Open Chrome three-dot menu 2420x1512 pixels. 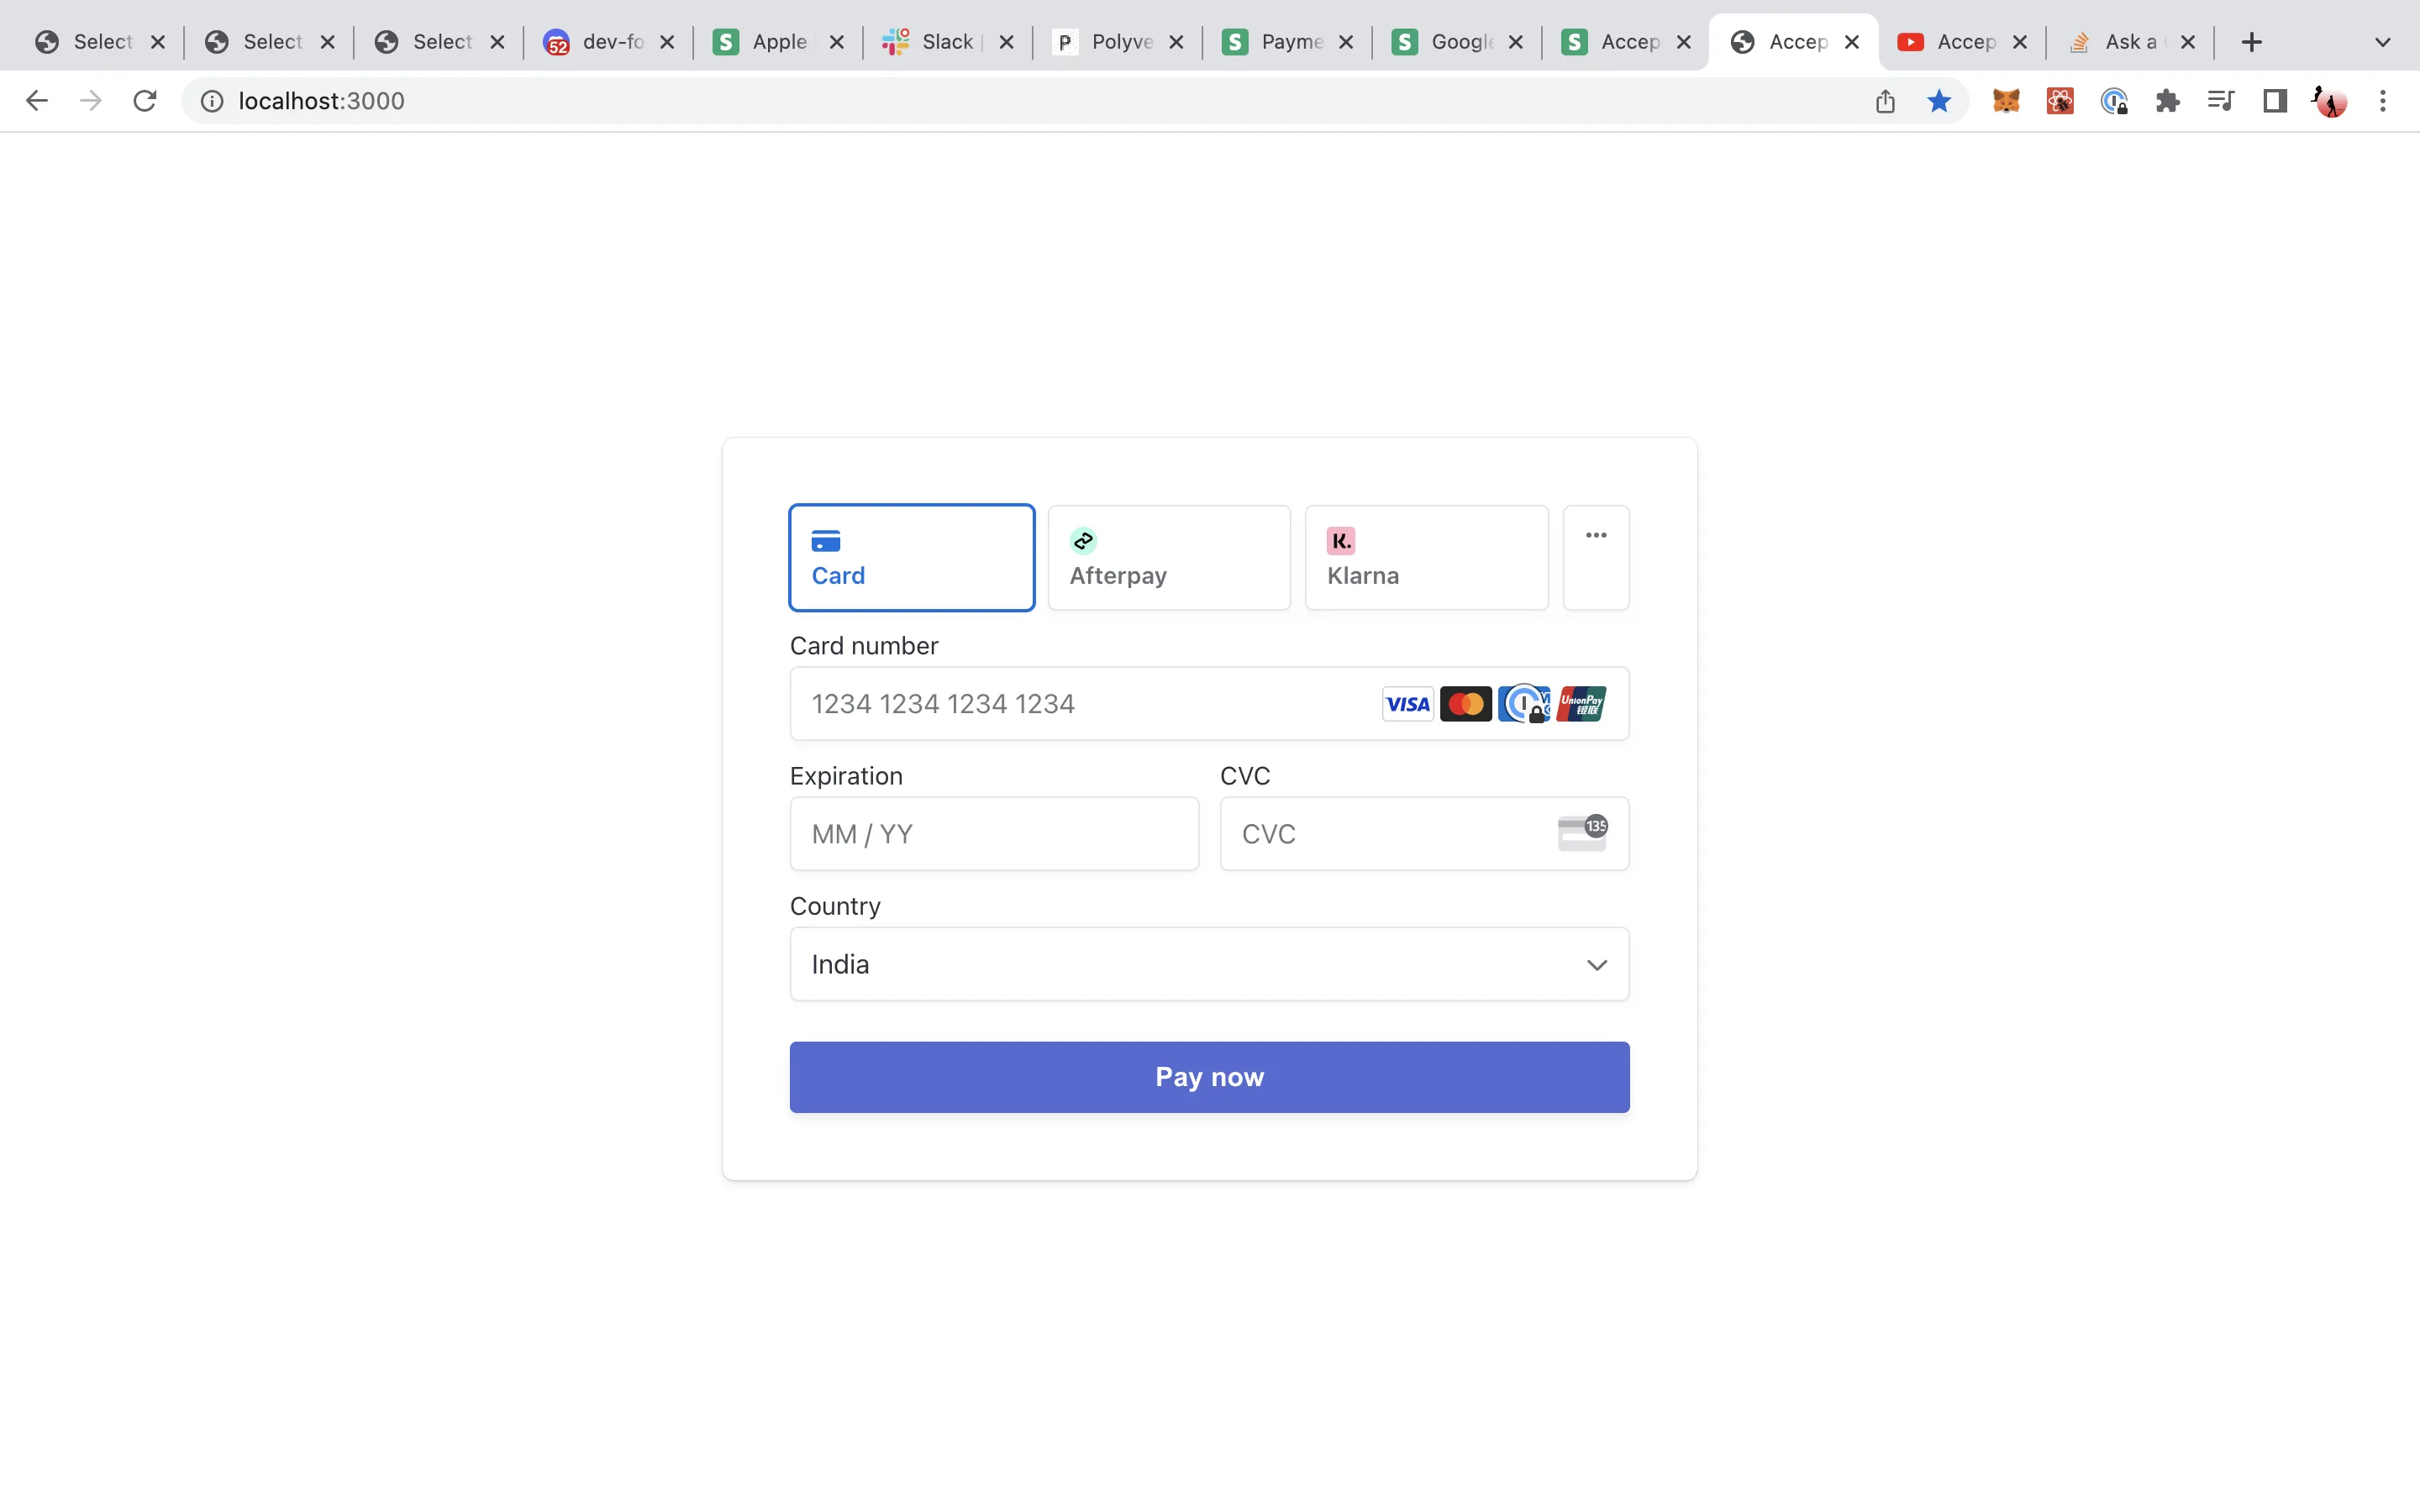(2383, 101)
